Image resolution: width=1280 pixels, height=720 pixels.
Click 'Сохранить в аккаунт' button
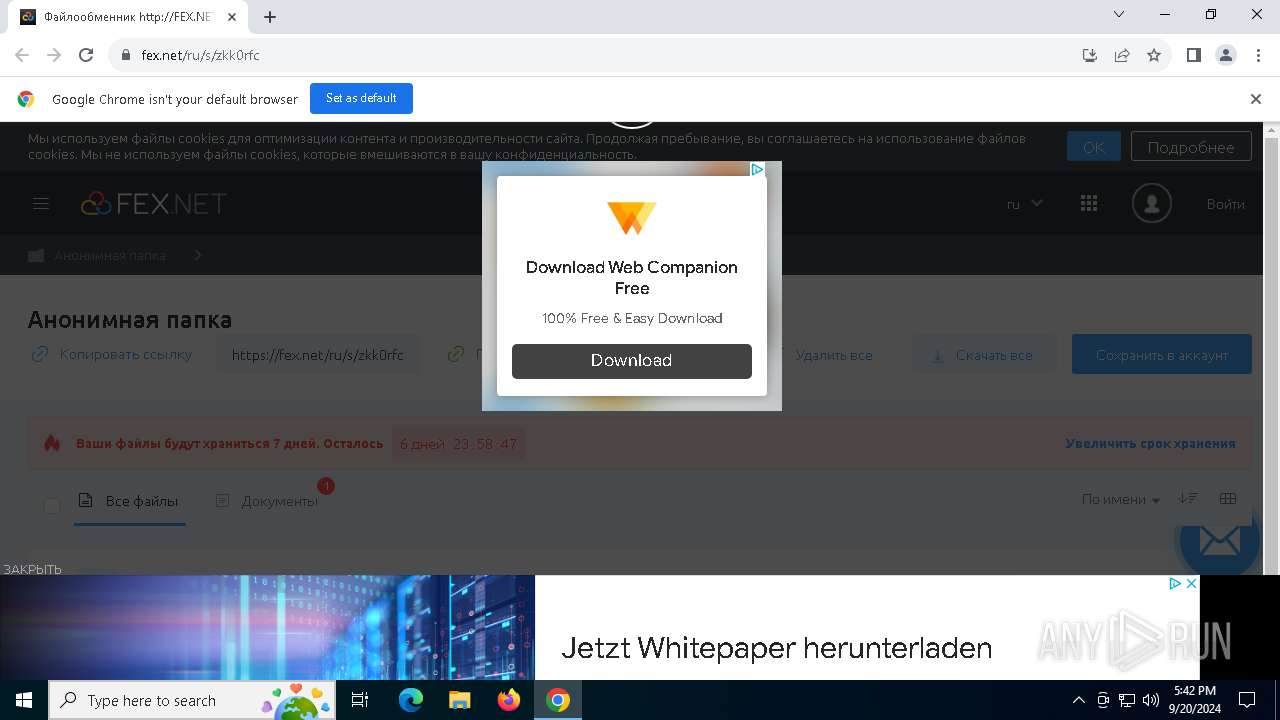[1162, 355]
